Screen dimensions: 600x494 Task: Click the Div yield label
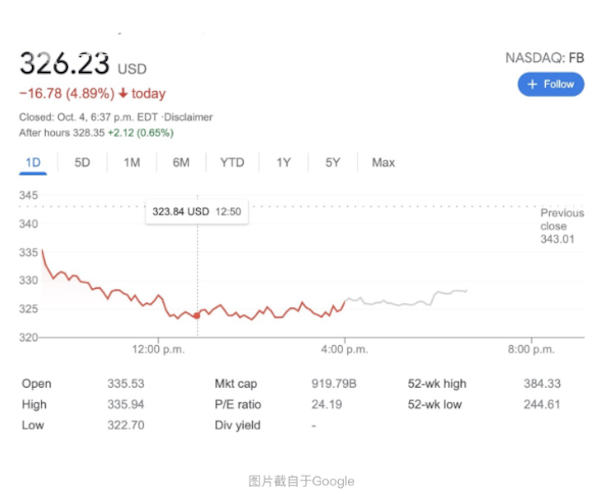coord(237,425)
